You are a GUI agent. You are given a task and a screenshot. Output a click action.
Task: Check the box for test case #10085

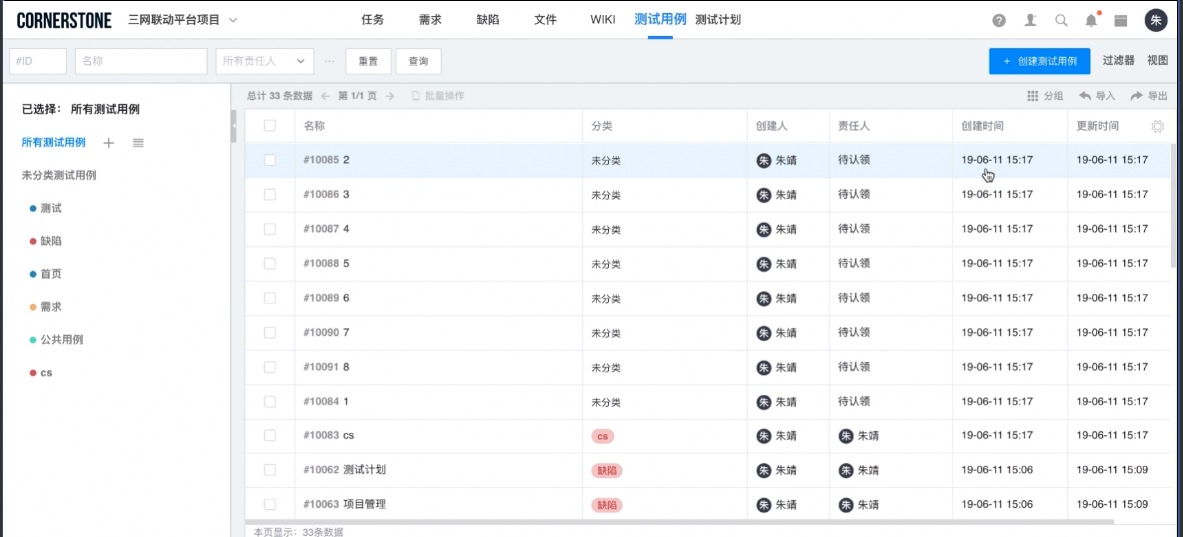pos(270,160)
